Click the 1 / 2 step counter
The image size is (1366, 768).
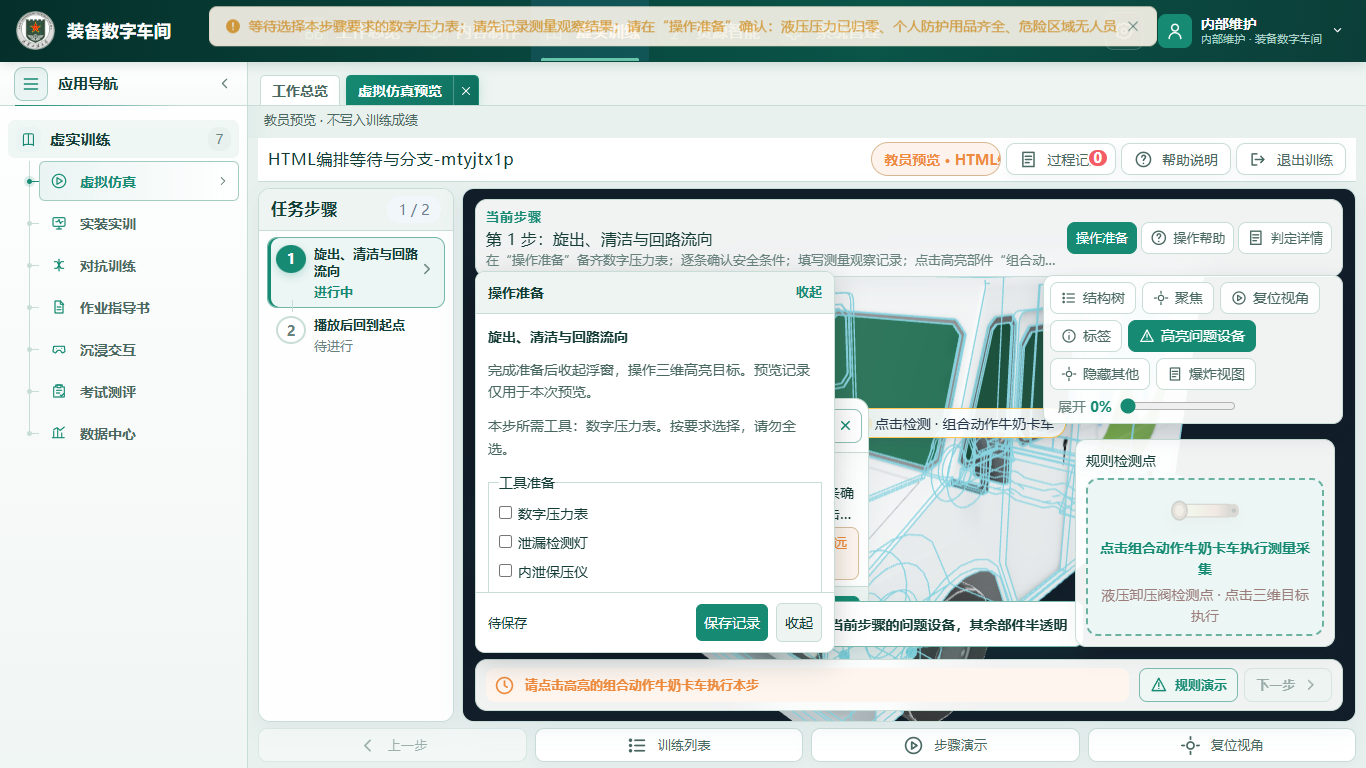[x=414, y=210]
